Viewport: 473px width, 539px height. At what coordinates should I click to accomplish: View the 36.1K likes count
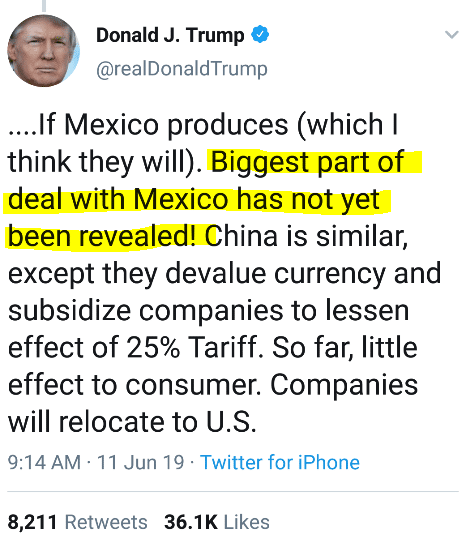pyautogui.click(x=191, y=522)
